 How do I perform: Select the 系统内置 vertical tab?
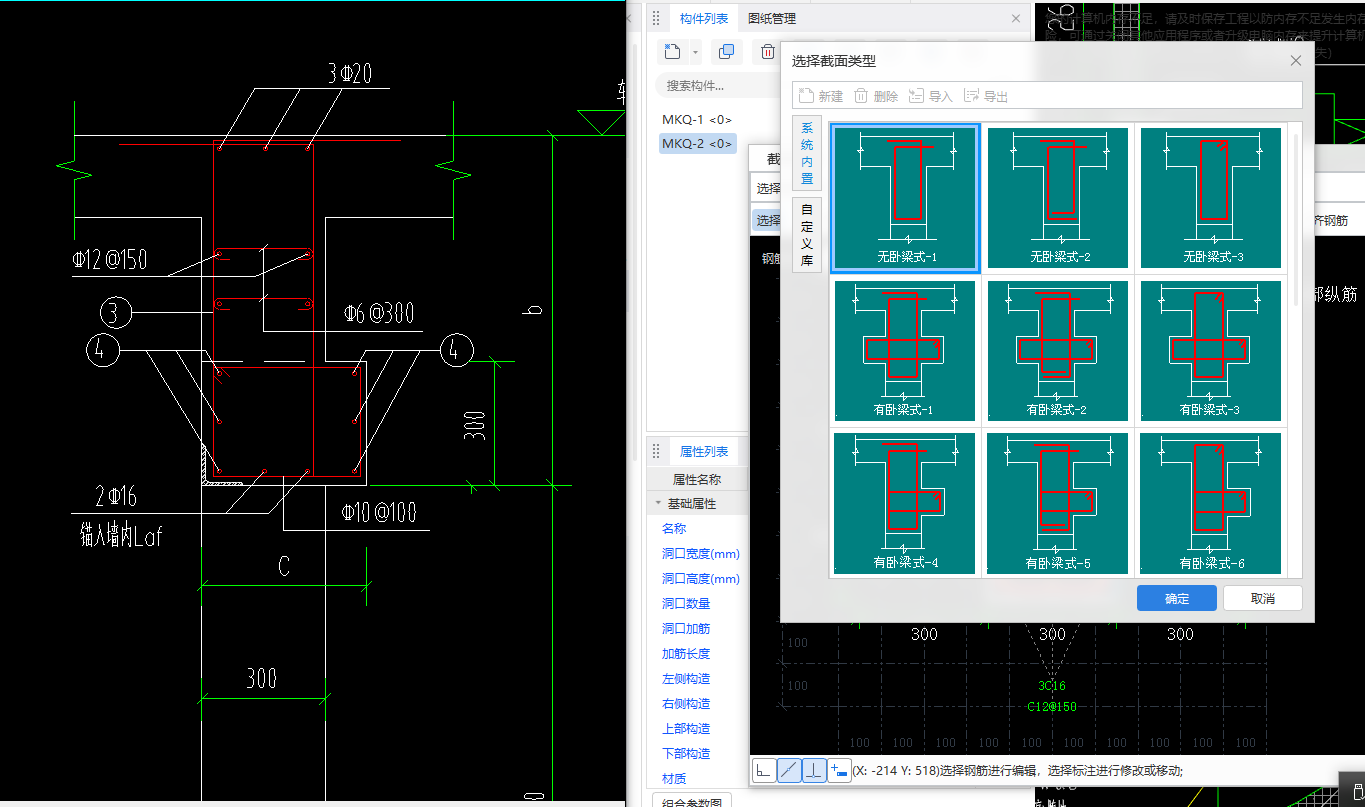point(807,153)
